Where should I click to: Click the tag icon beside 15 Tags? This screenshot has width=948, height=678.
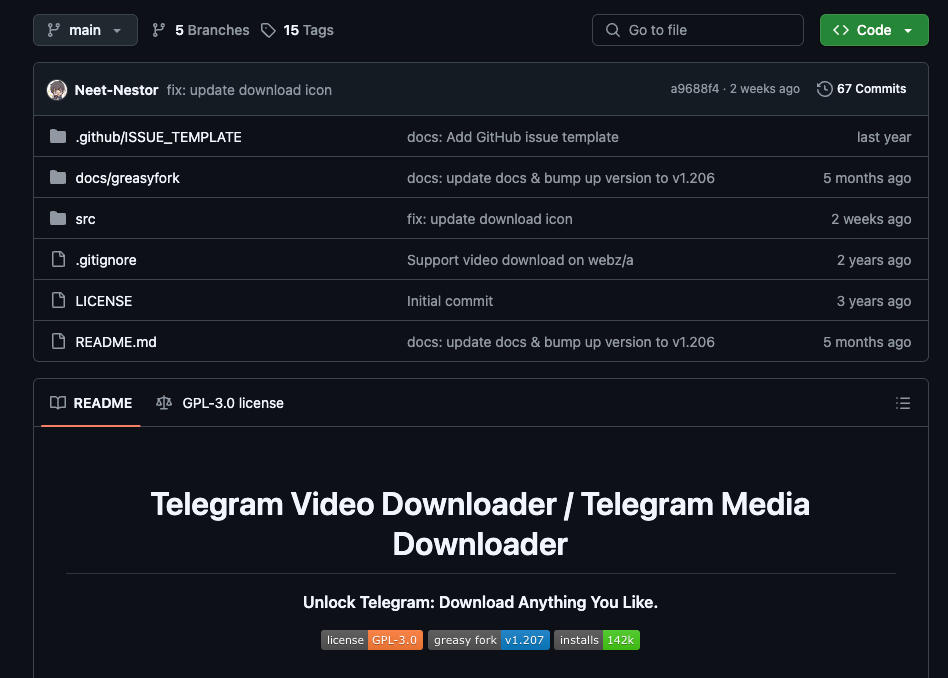(268, 30)
